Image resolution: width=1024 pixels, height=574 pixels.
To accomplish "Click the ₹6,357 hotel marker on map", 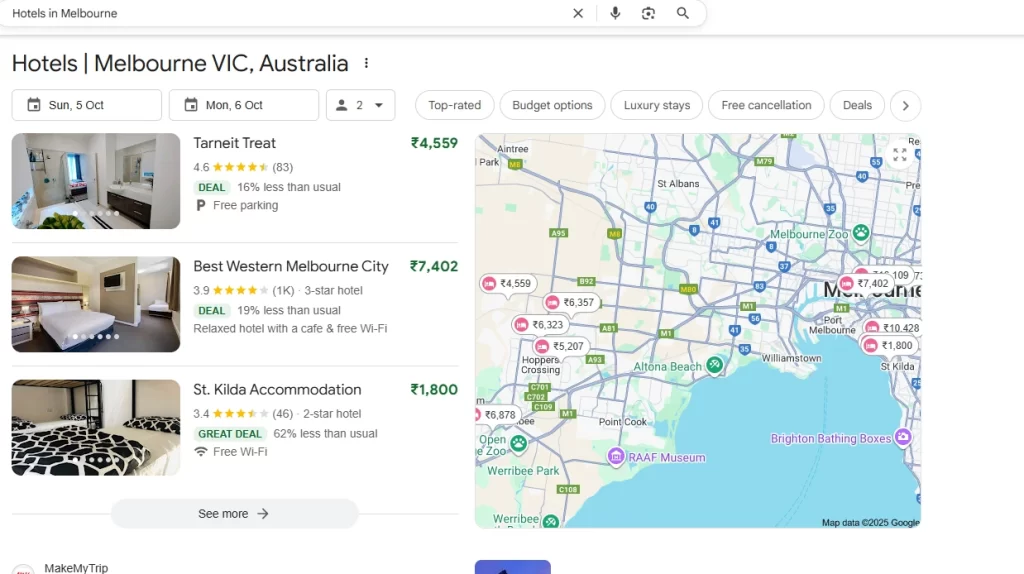I will (x=570, y=302).
